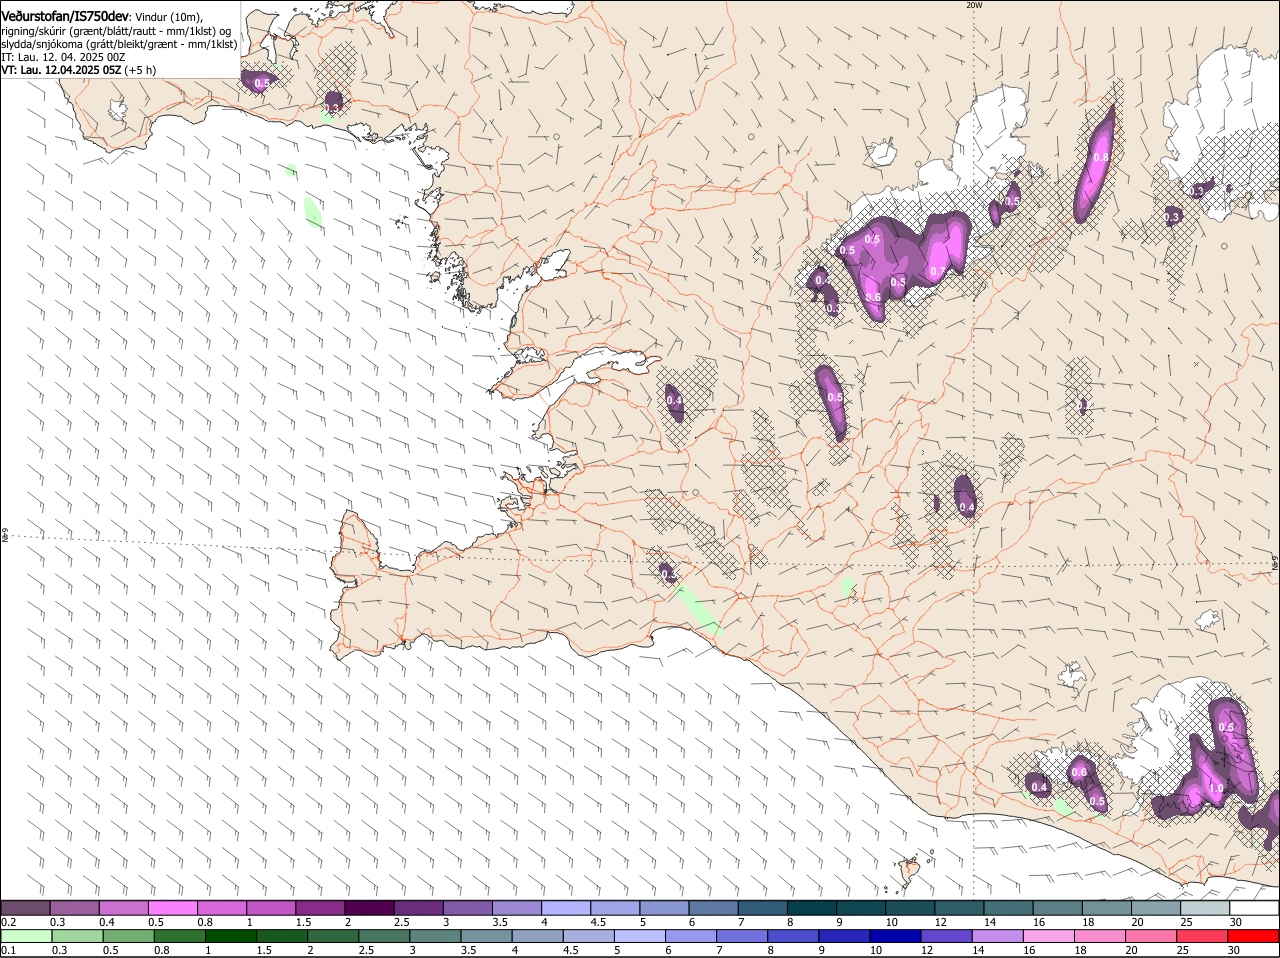Pick the 4 swatch in the purple snow scale

pyautogui.click(x=567, y=908)
